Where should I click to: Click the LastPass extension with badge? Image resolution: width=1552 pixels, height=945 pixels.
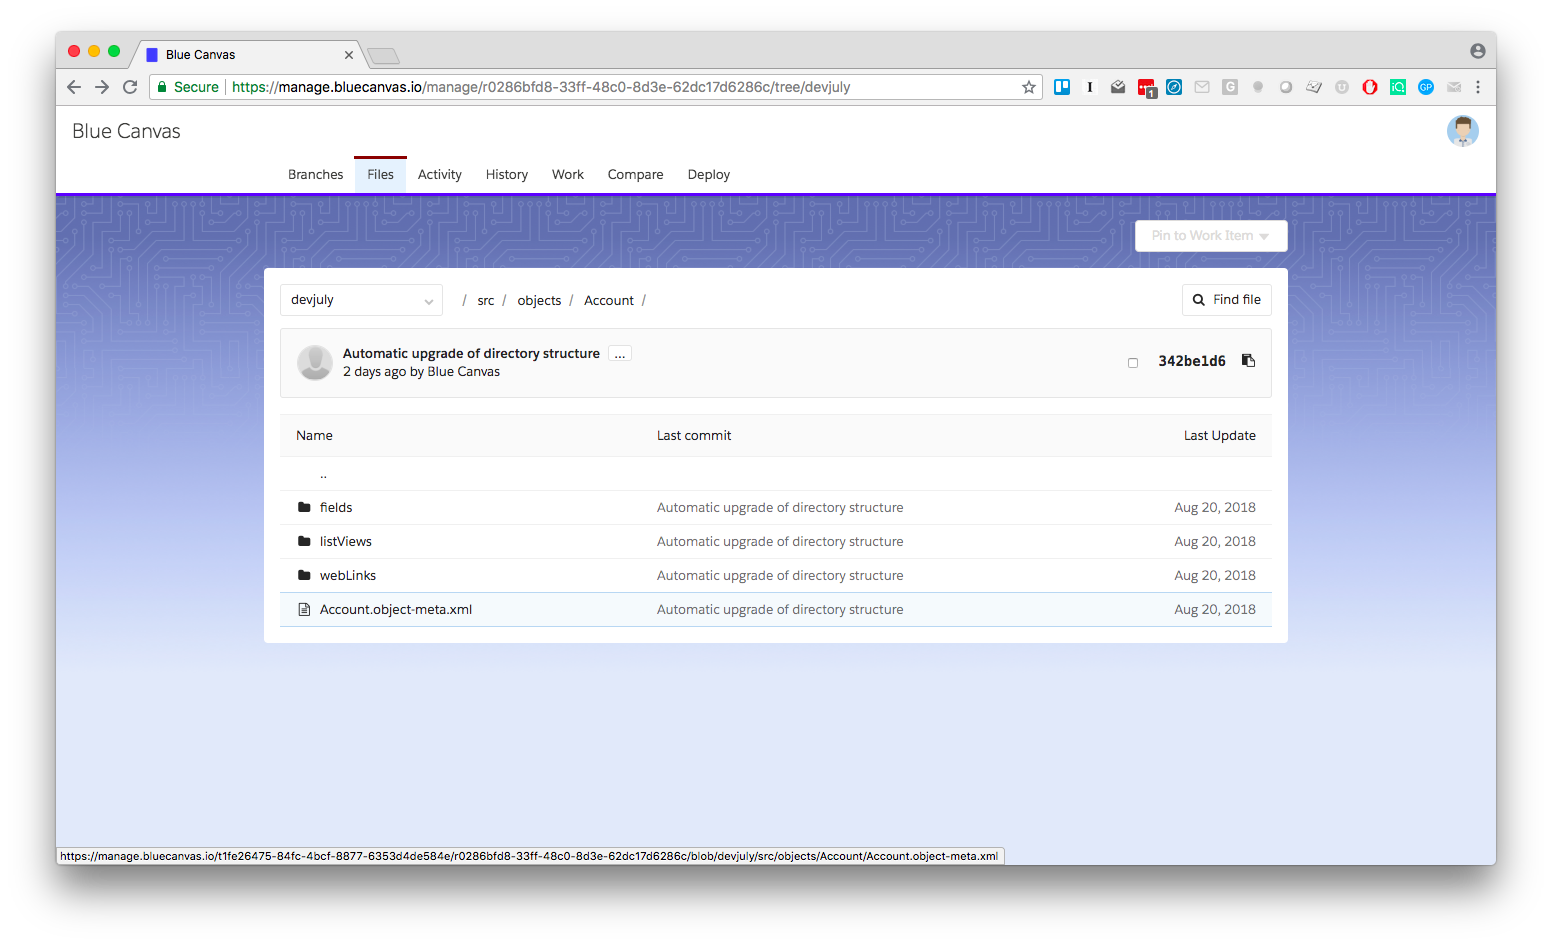click(x=1146, y=88)
